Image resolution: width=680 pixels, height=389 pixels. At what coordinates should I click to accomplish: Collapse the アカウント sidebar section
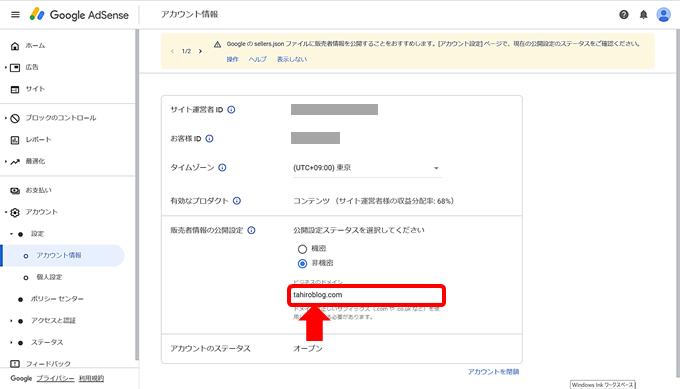coord(6,212)
